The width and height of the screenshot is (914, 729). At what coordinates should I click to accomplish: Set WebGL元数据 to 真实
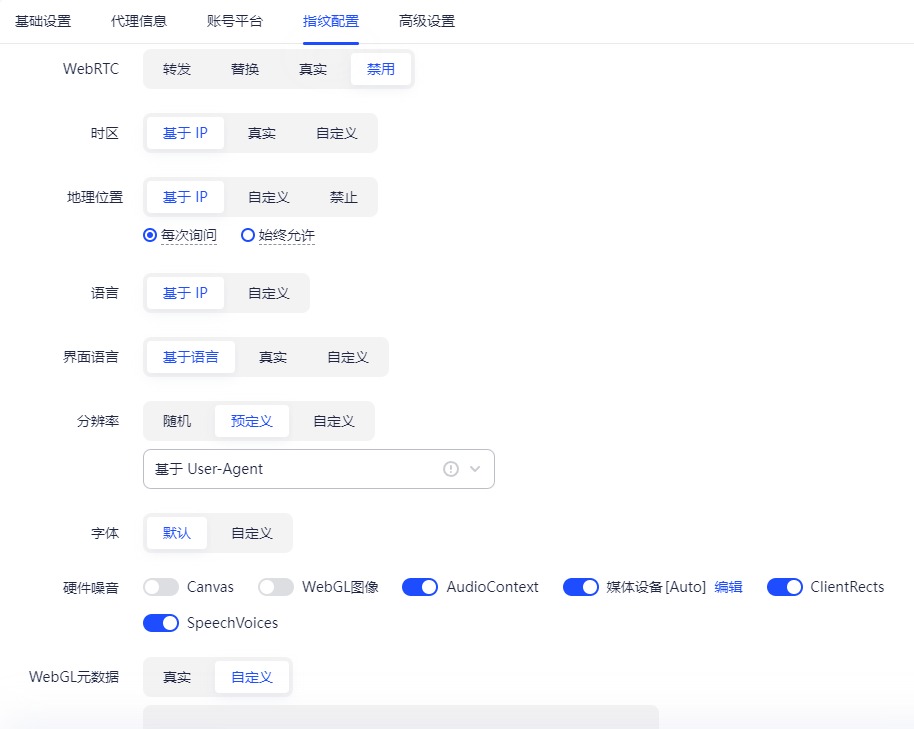[x=177, y=677]
